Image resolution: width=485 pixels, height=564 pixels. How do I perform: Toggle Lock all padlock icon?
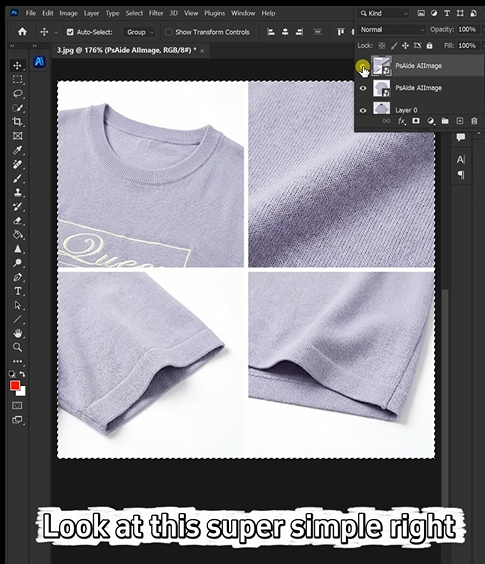click(x=429, y=46)
